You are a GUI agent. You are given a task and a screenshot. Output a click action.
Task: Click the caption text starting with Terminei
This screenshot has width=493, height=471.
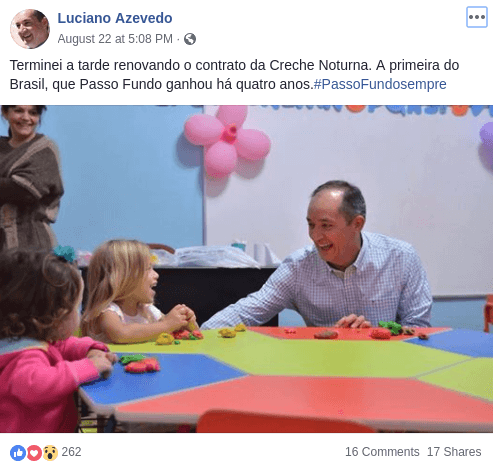pyautogui.click(x=234, y=75)
